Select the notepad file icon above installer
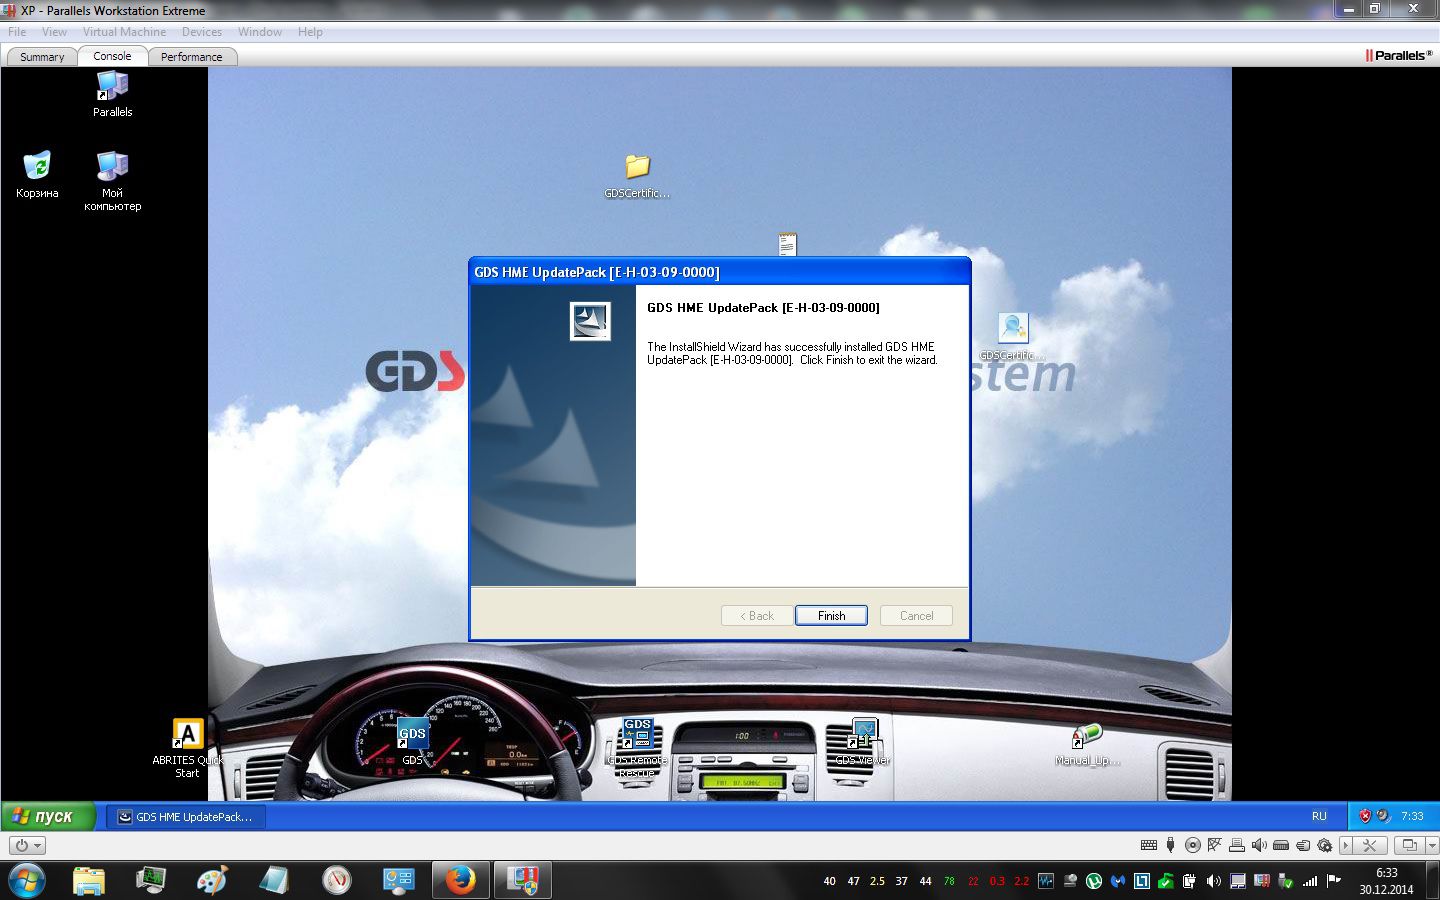The width and height of the screenshot is (1440, 900). [788, 244]
